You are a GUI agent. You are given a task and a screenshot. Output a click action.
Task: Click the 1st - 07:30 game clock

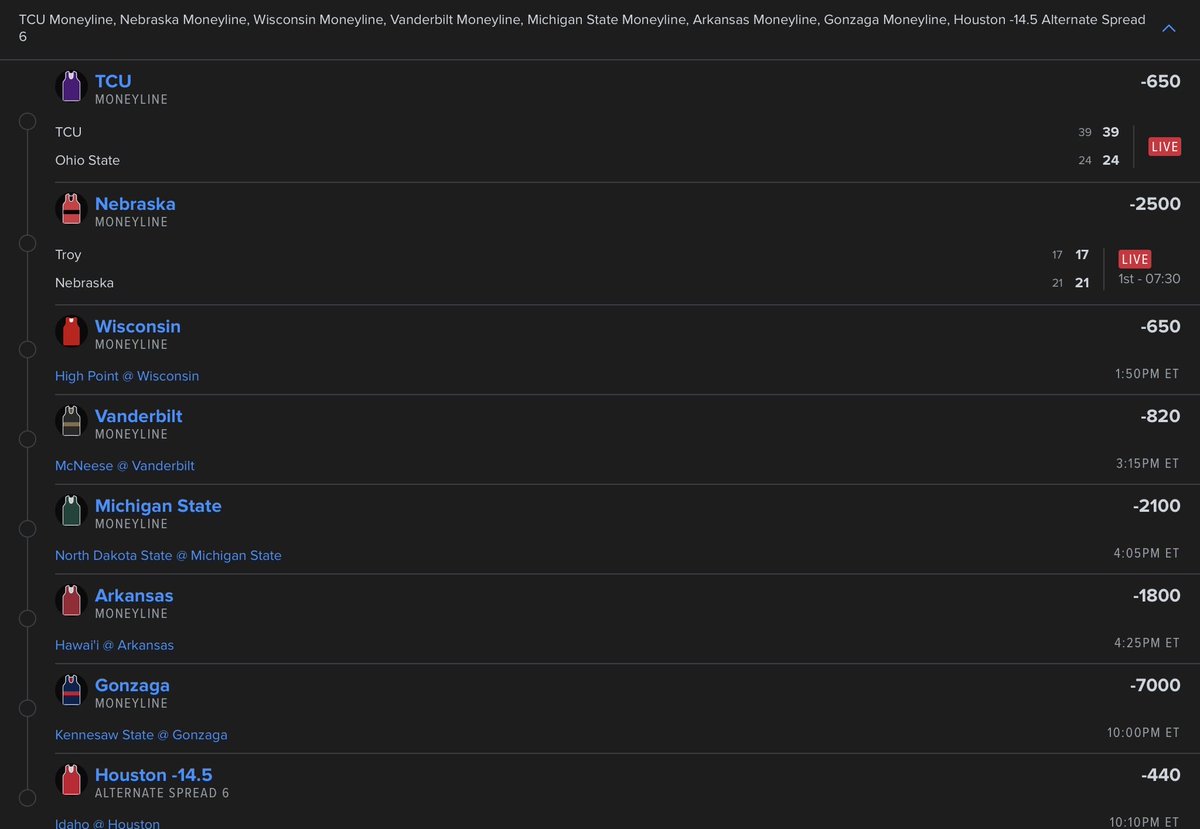pos(1149,279)
